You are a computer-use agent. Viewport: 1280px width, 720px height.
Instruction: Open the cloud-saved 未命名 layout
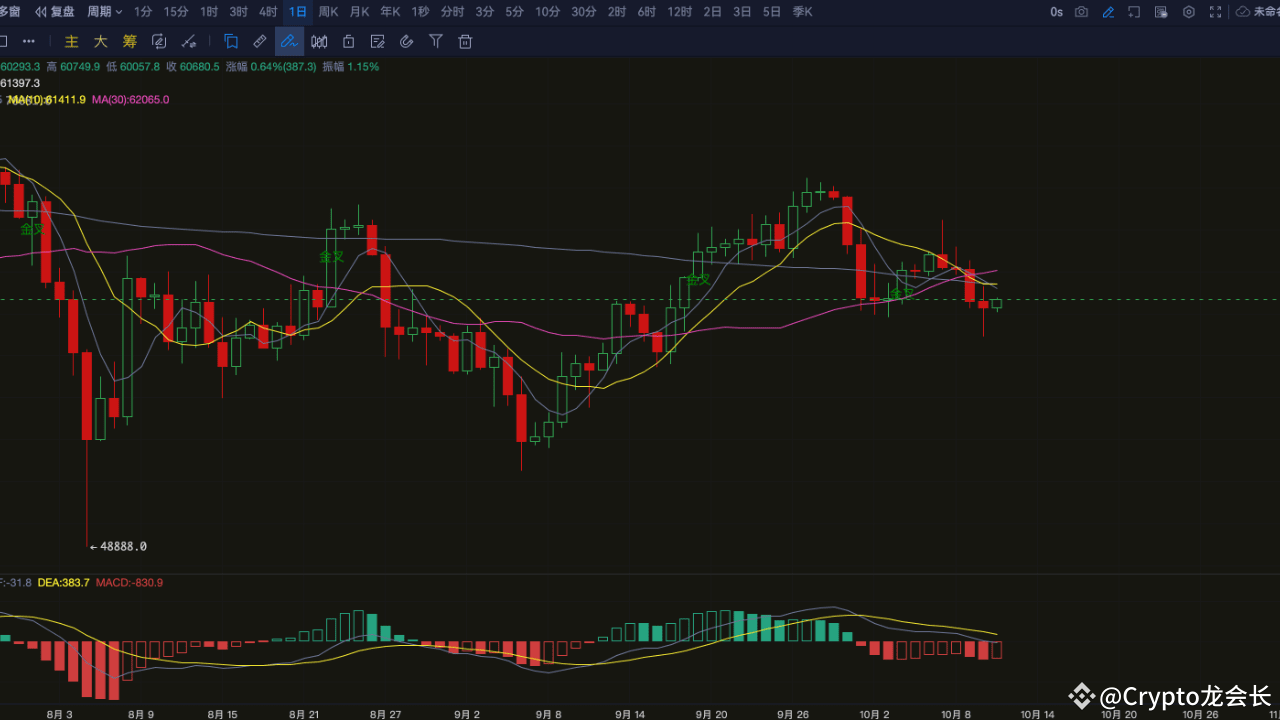(1258, 12)
